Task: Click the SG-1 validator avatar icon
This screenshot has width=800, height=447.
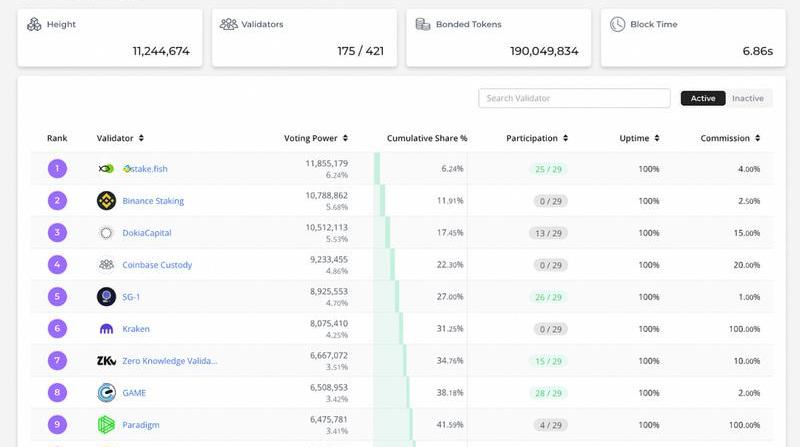Action: [106, 297]
